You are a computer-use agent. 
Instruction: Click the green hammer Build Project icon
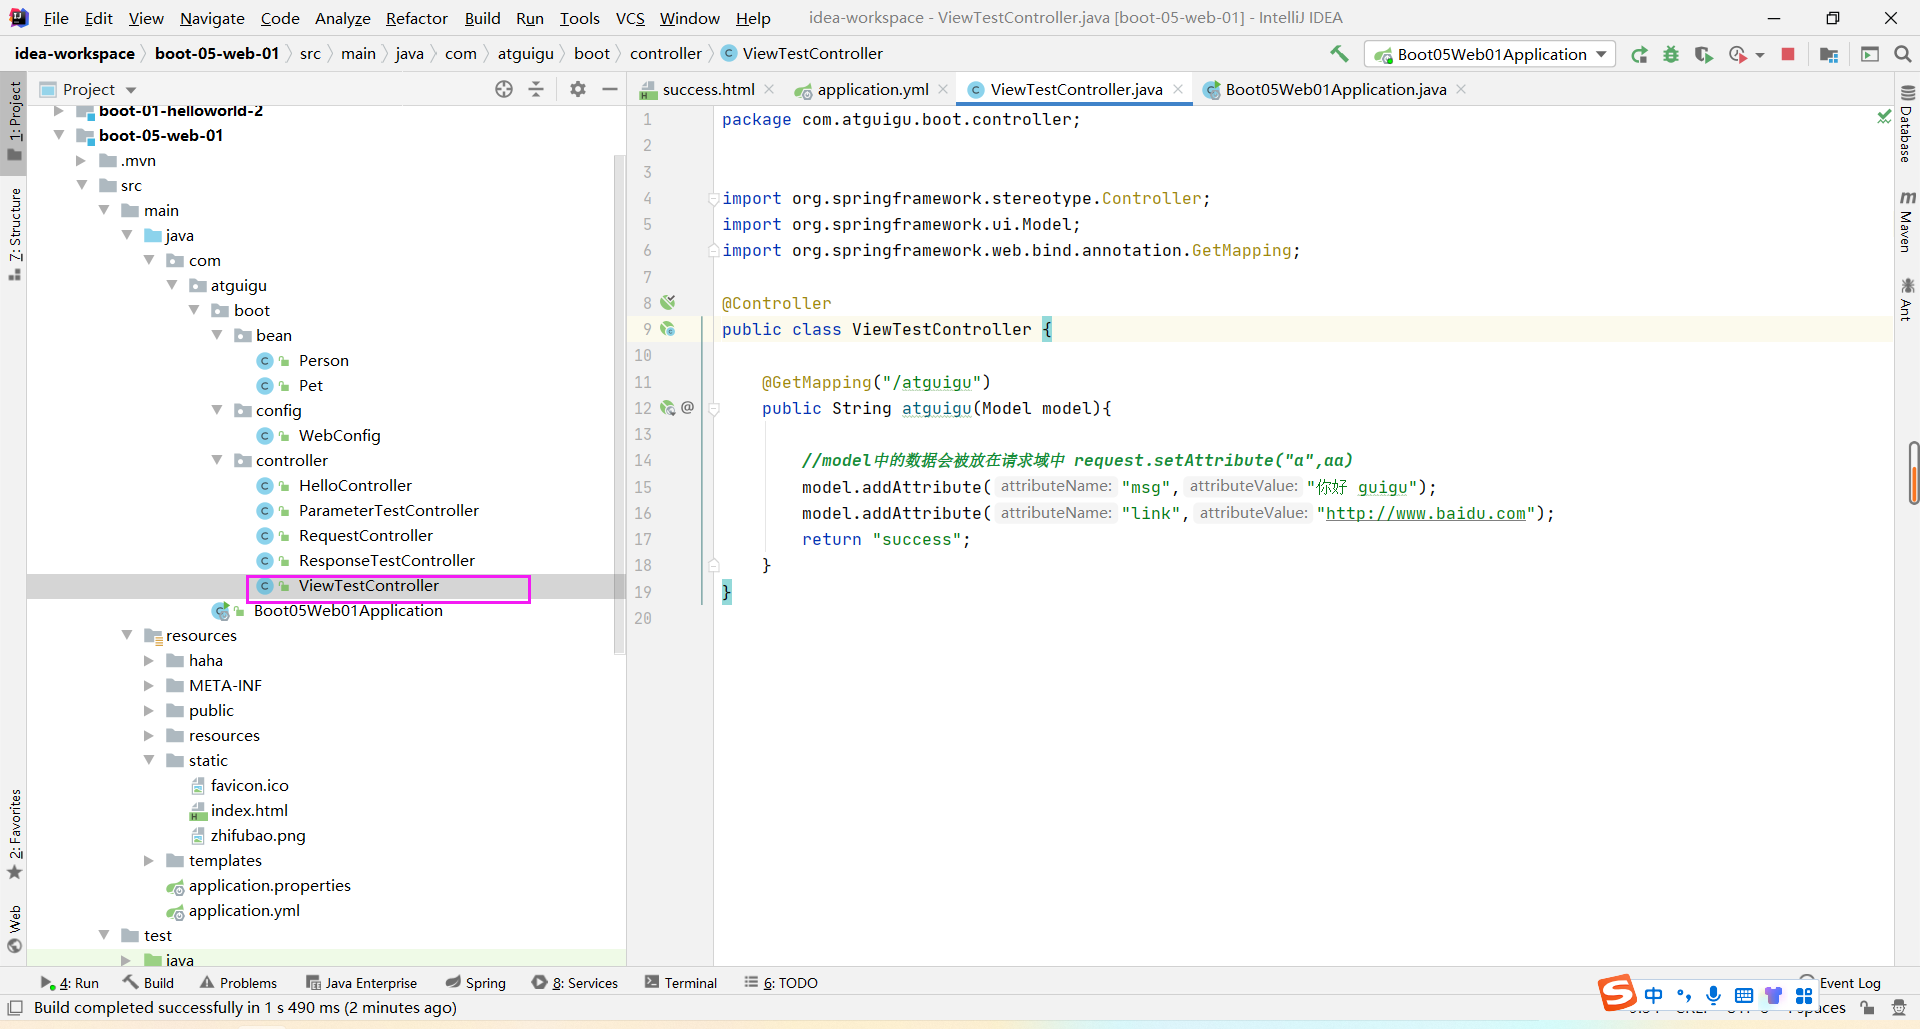point(1338,54)
